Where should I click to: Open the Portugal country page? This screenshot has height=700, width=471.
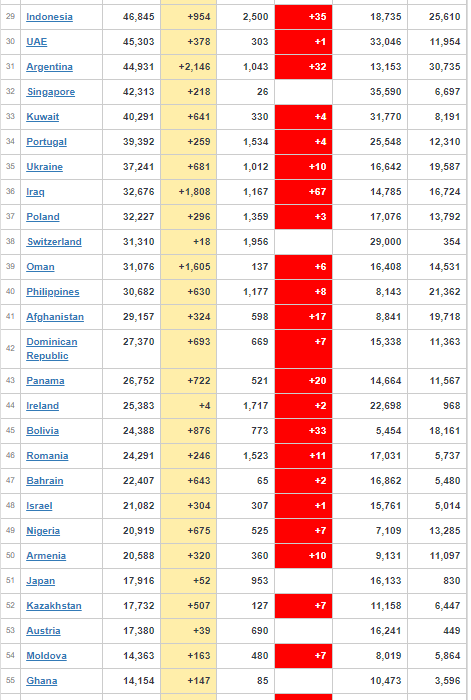tap(46, 142)
